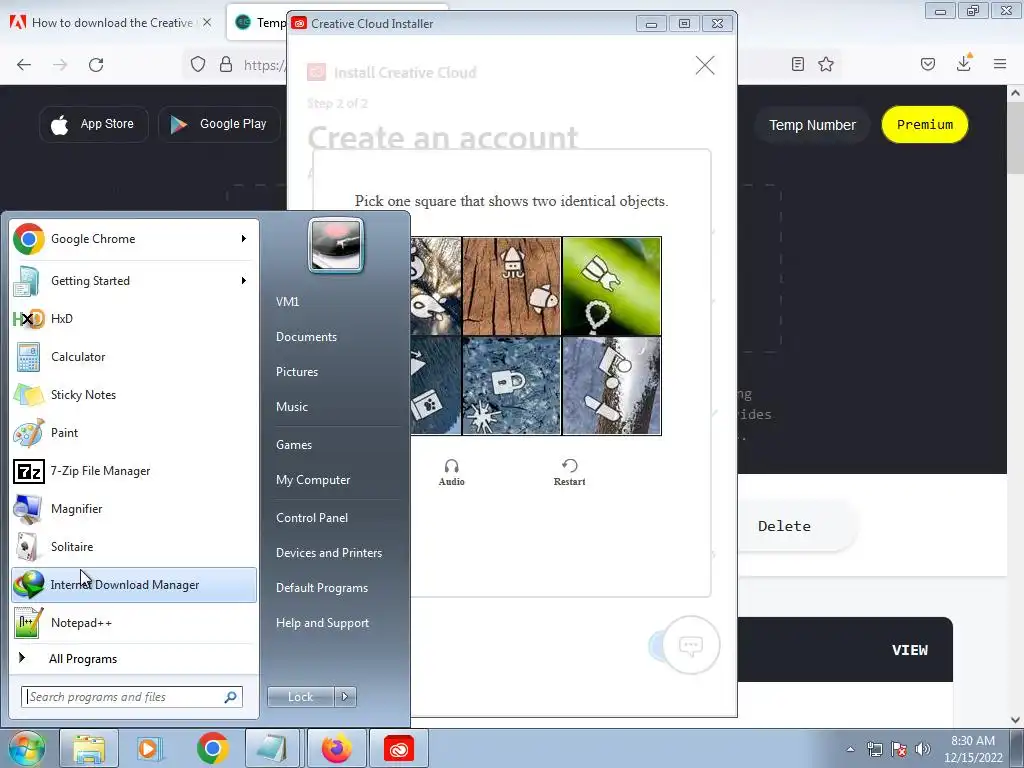Open the chat bubble in installer
1024x768 pixels.
click(691, 645)
